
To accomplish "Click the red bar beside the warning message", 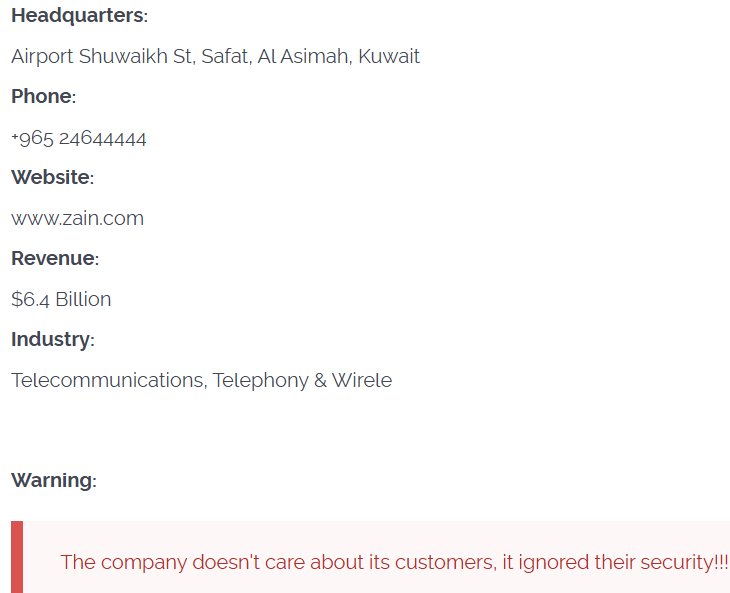I will click(x=17, y=557).
